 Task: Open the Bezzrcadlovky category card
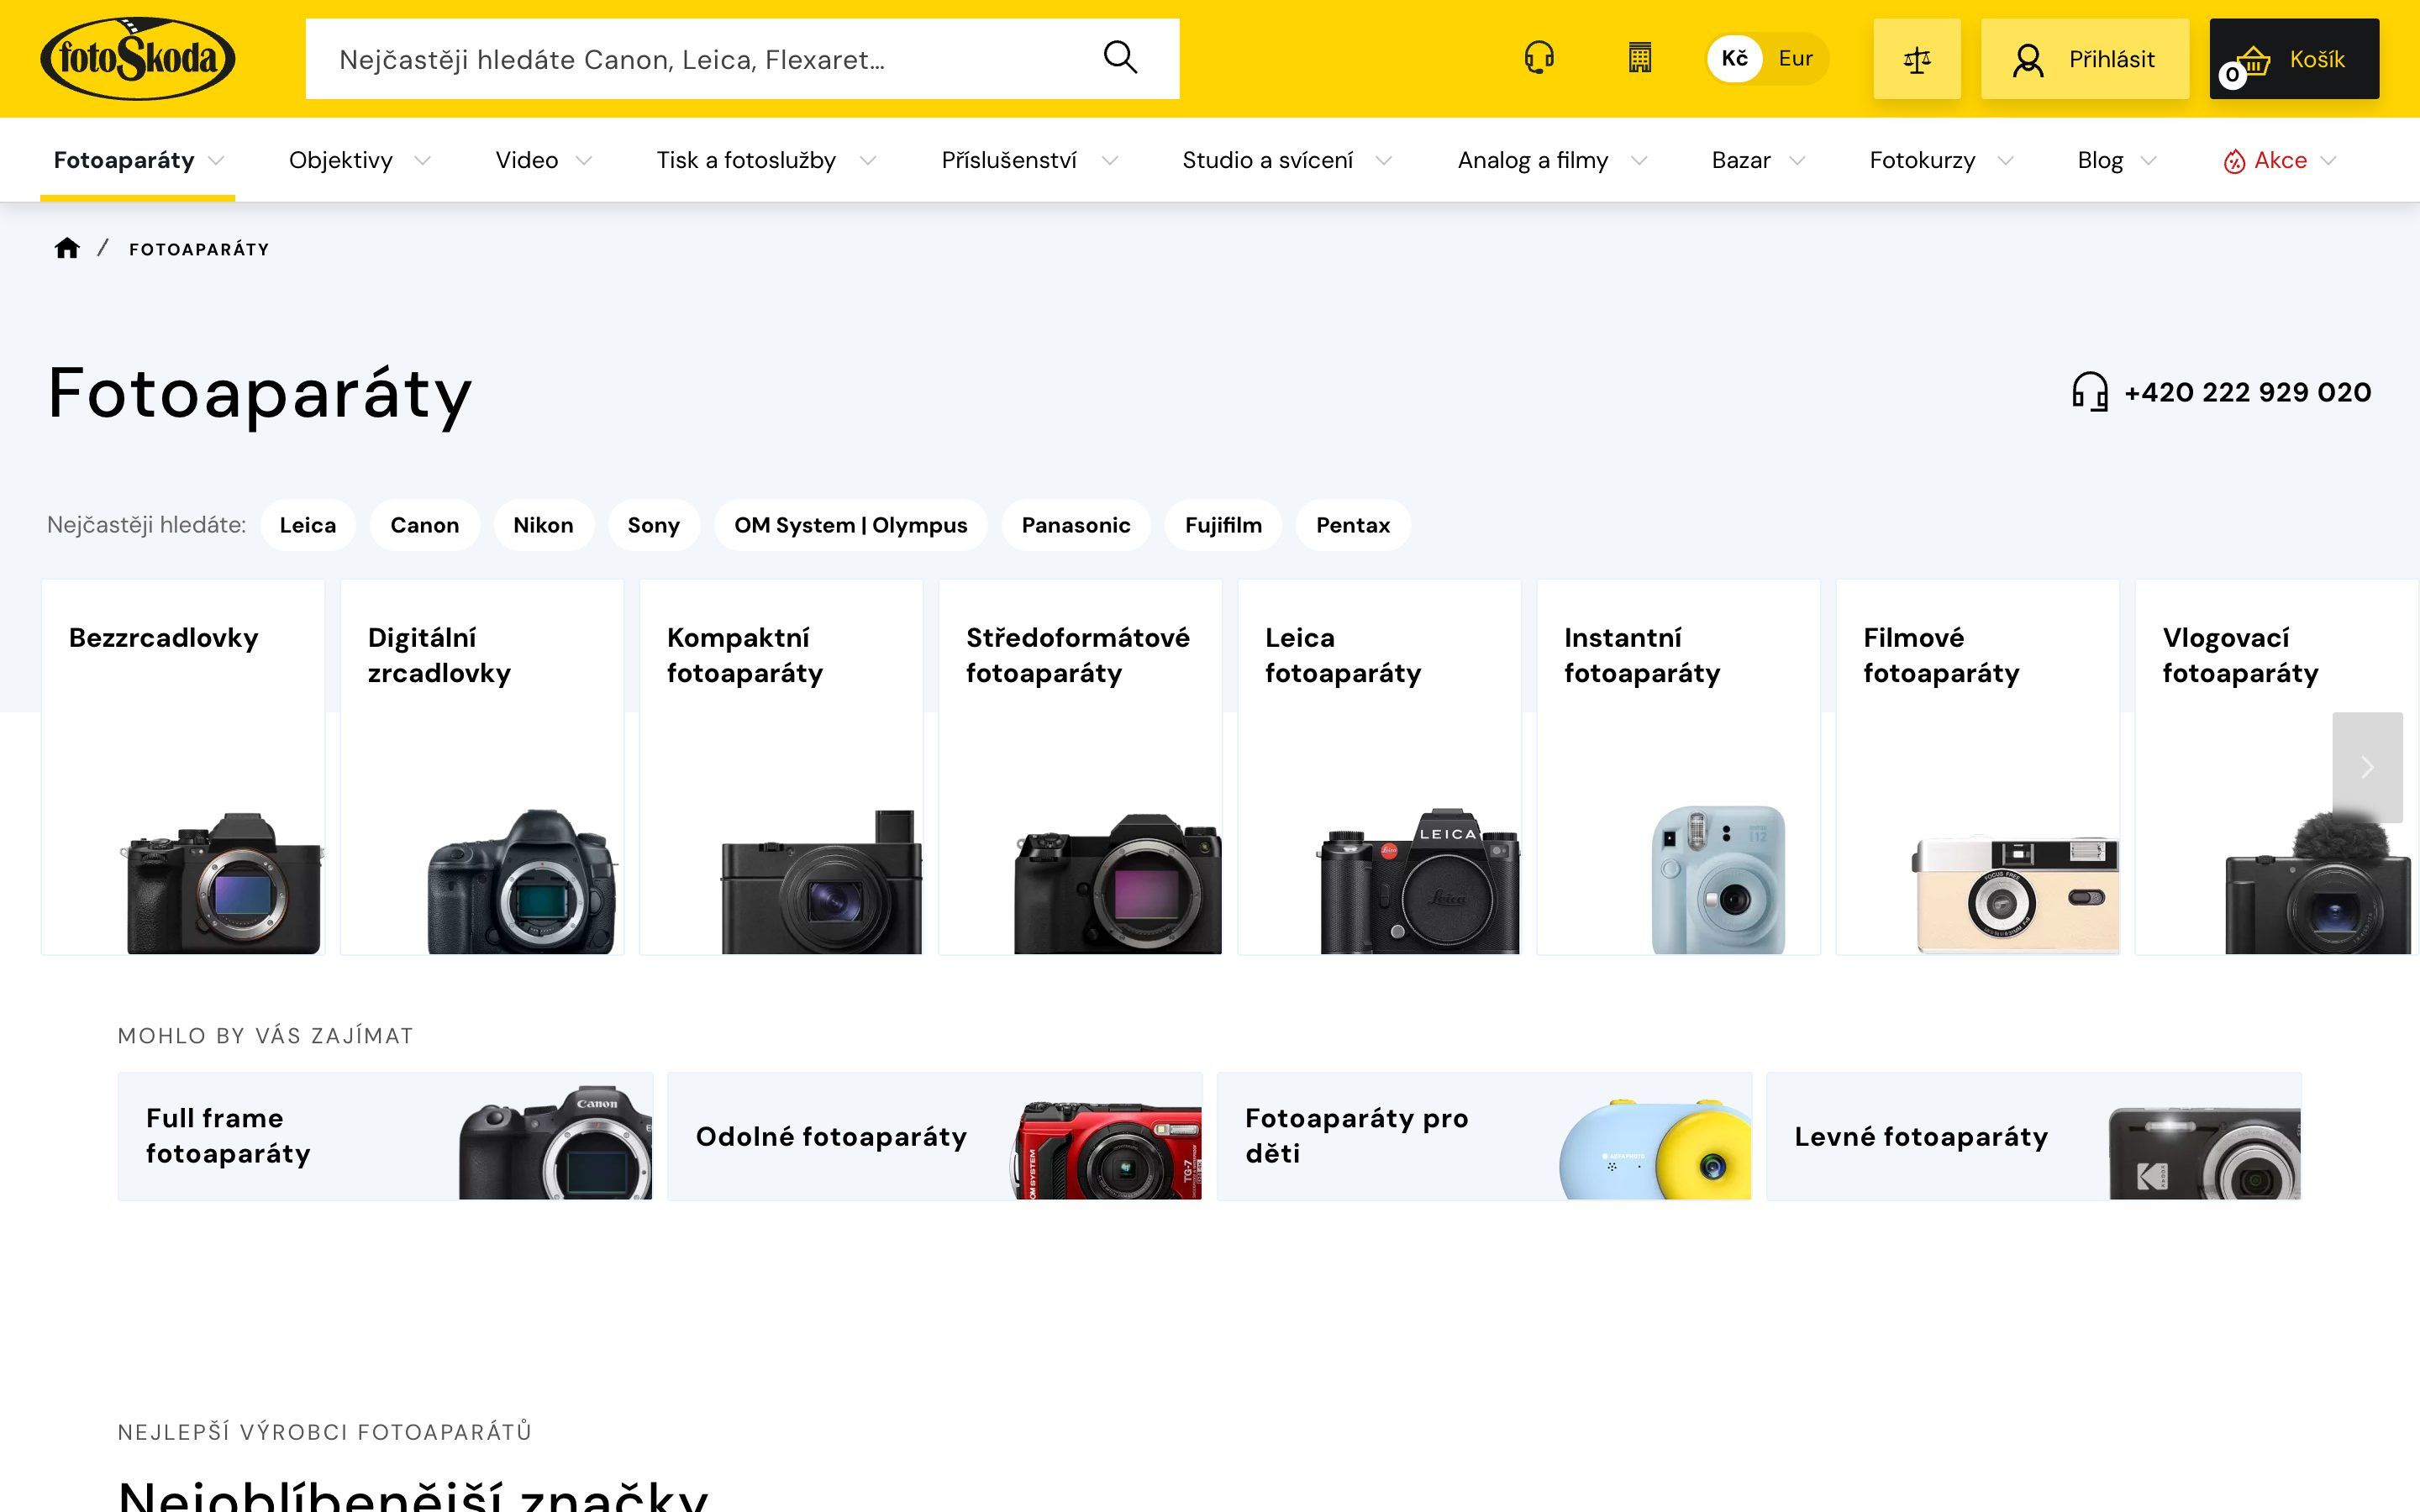tap(183, 767)
